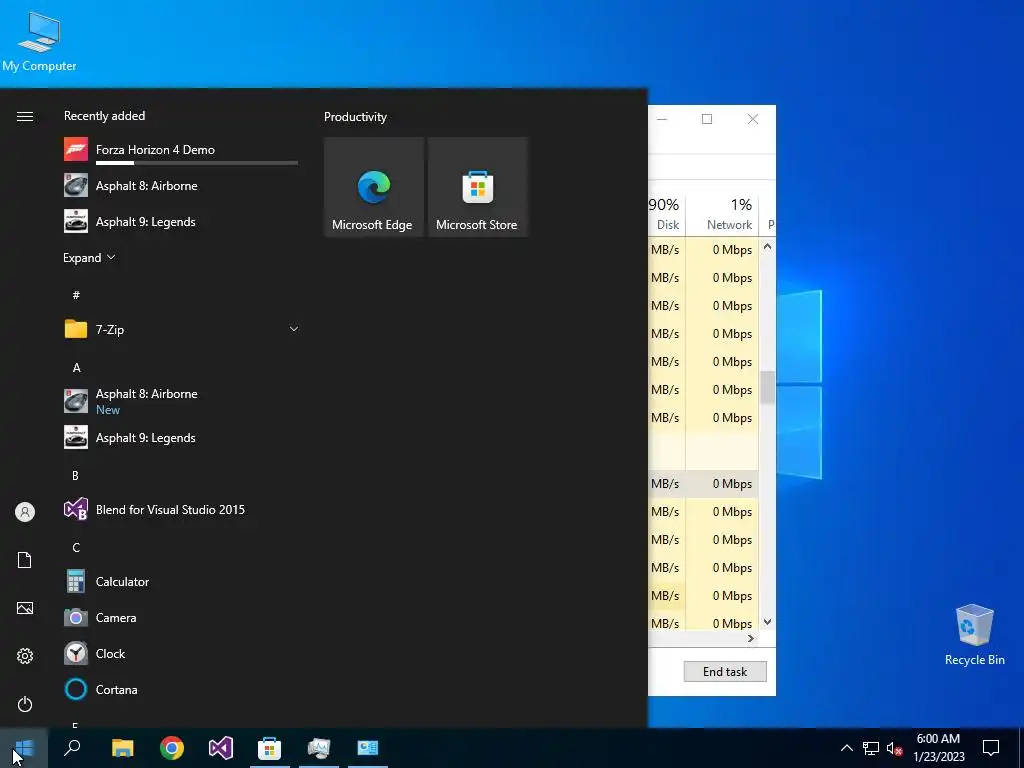Screen dimensions: 1024x768
Task: Open the Microsoft Store tile
Action: pyautogui.click(x=477, y=187)
